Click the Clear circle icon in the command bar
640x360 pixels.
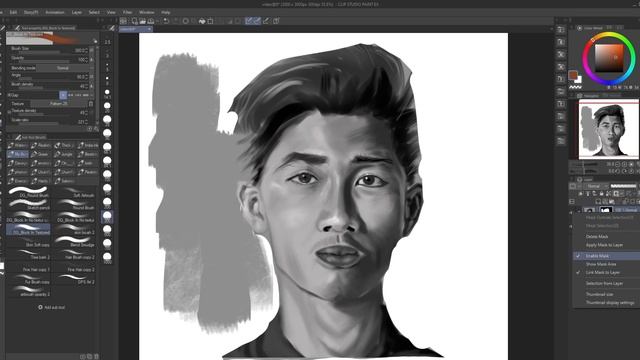186,21
